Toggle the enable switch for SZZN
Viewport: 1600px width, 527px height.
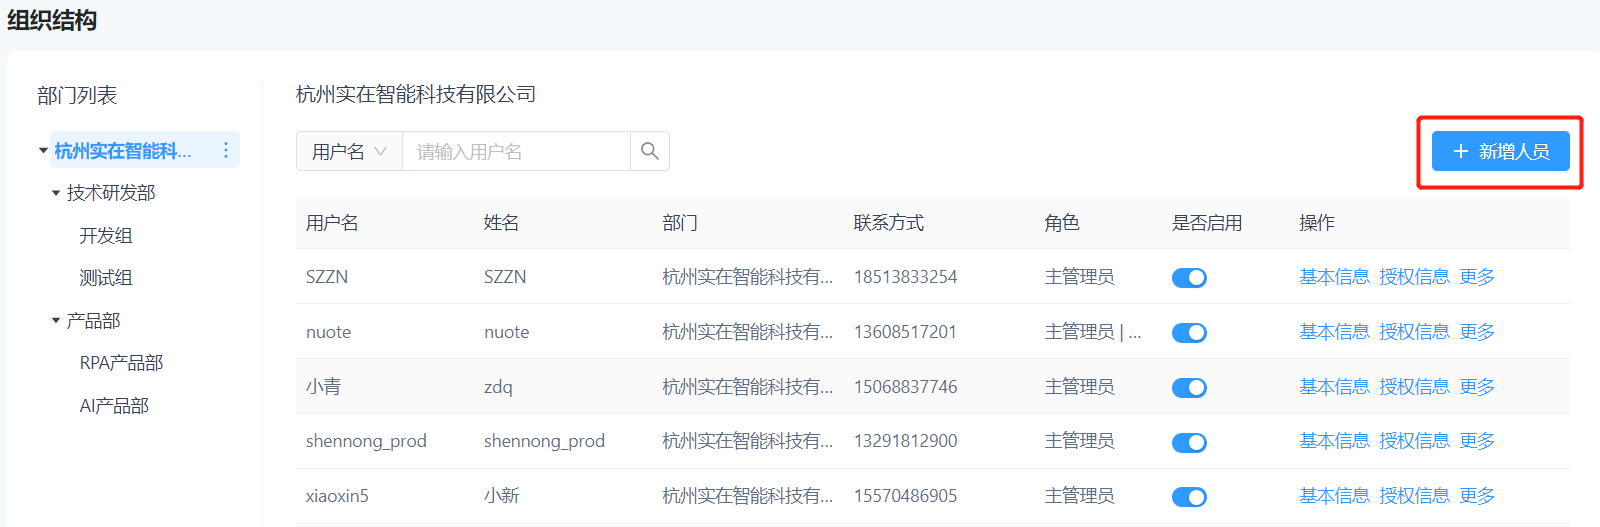click(1189, 278)
